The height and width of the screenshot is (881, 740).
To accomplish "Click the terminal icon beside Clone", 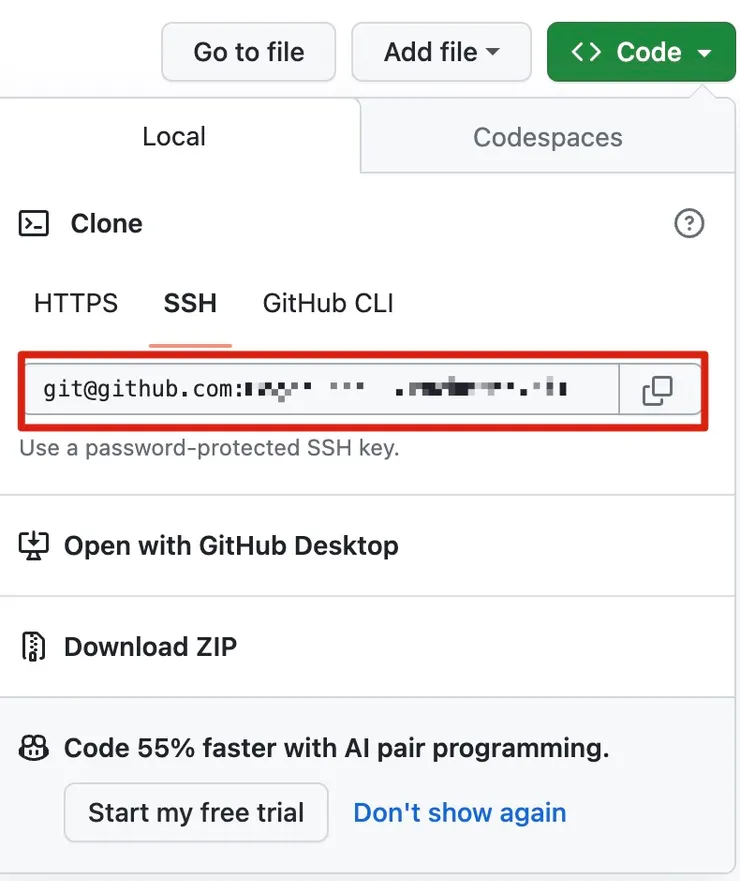I will click(x=34, y=223).
